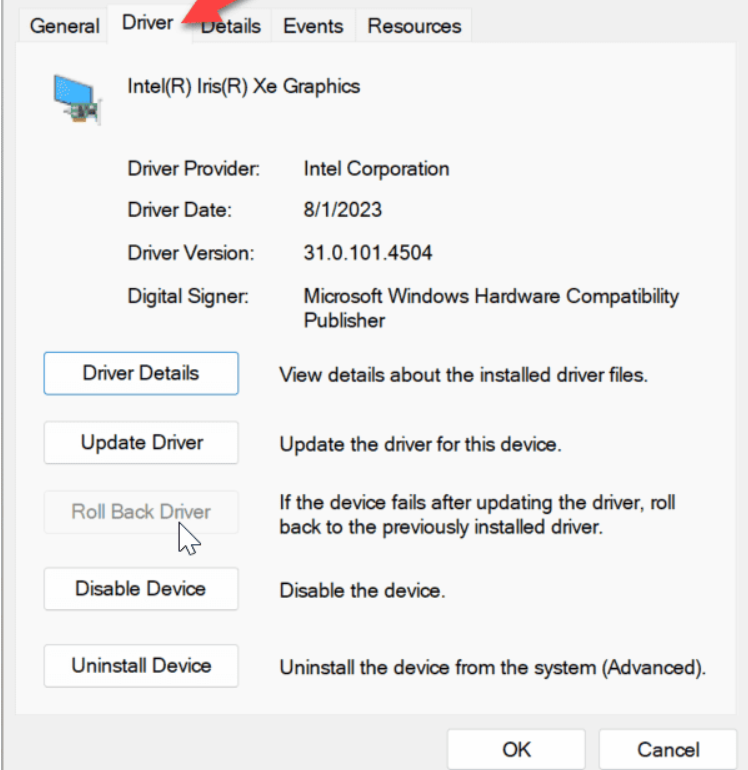The width and height of the screenshot is (748, 770).
Task: Click 'Disable the device.' description
Action: pos(362,590)
